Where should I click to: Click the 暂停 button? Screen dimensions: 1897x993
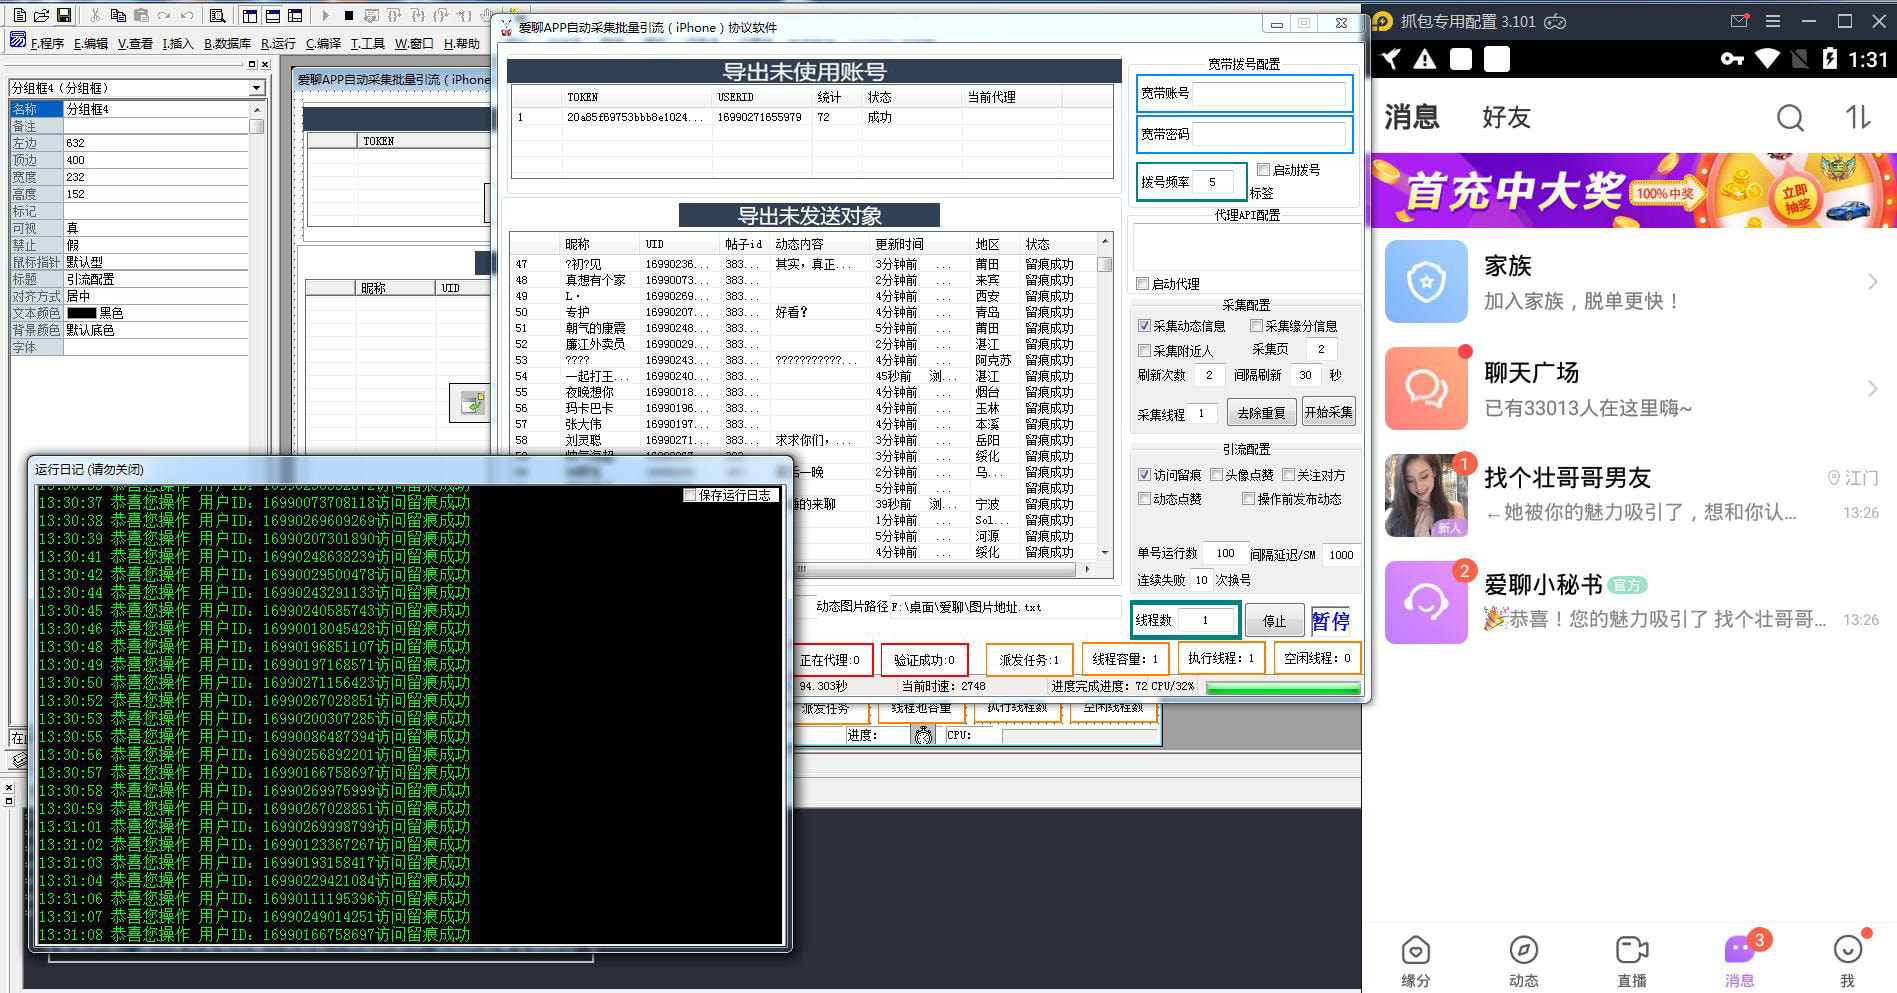point(1330,621)
